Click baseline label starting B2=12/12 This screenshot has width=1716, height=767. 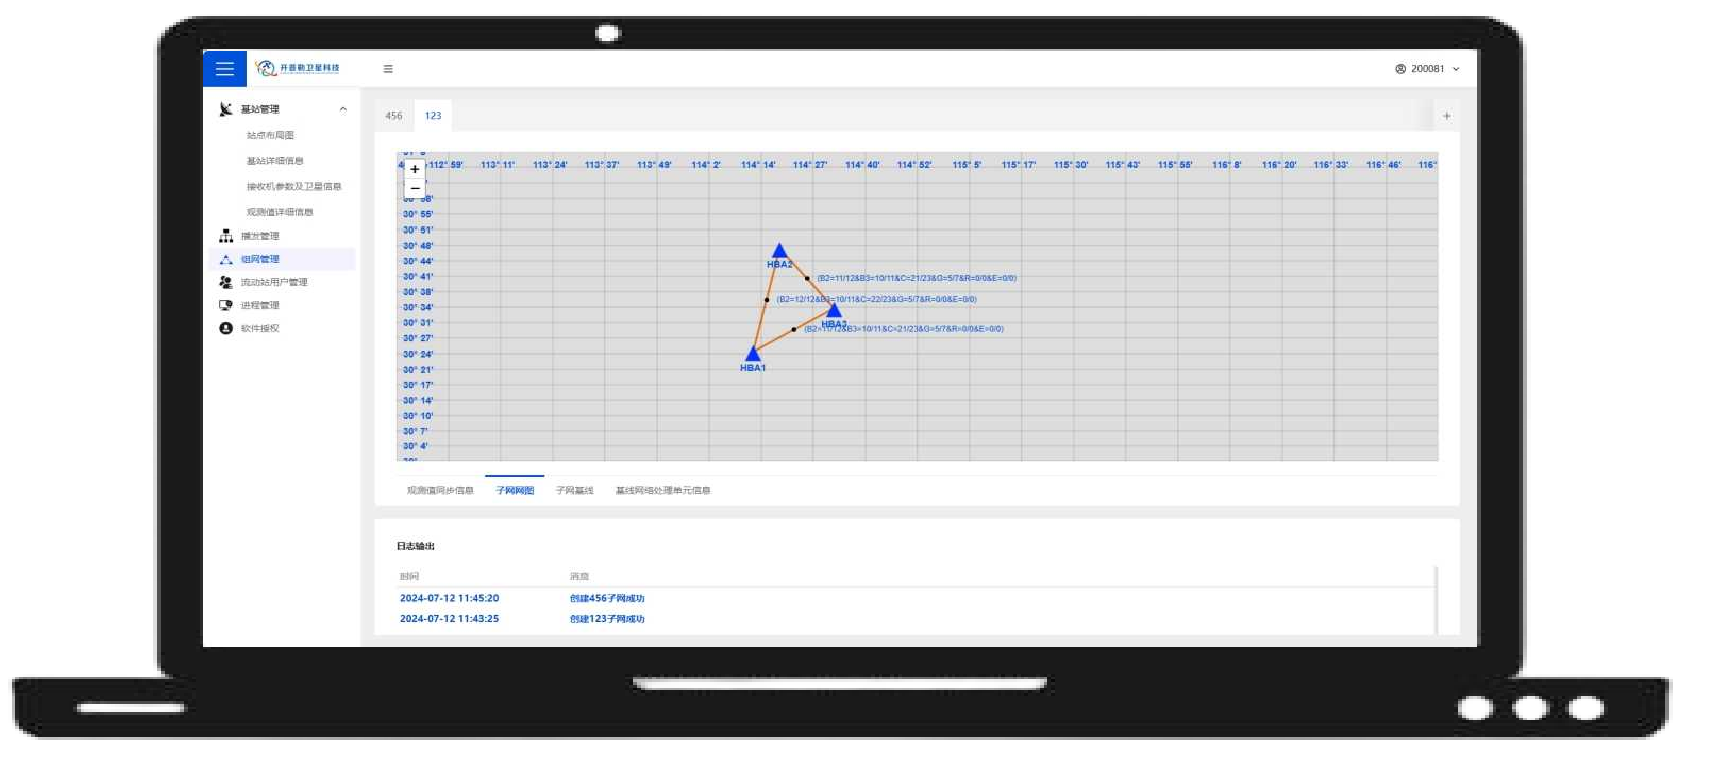[876, 299]
